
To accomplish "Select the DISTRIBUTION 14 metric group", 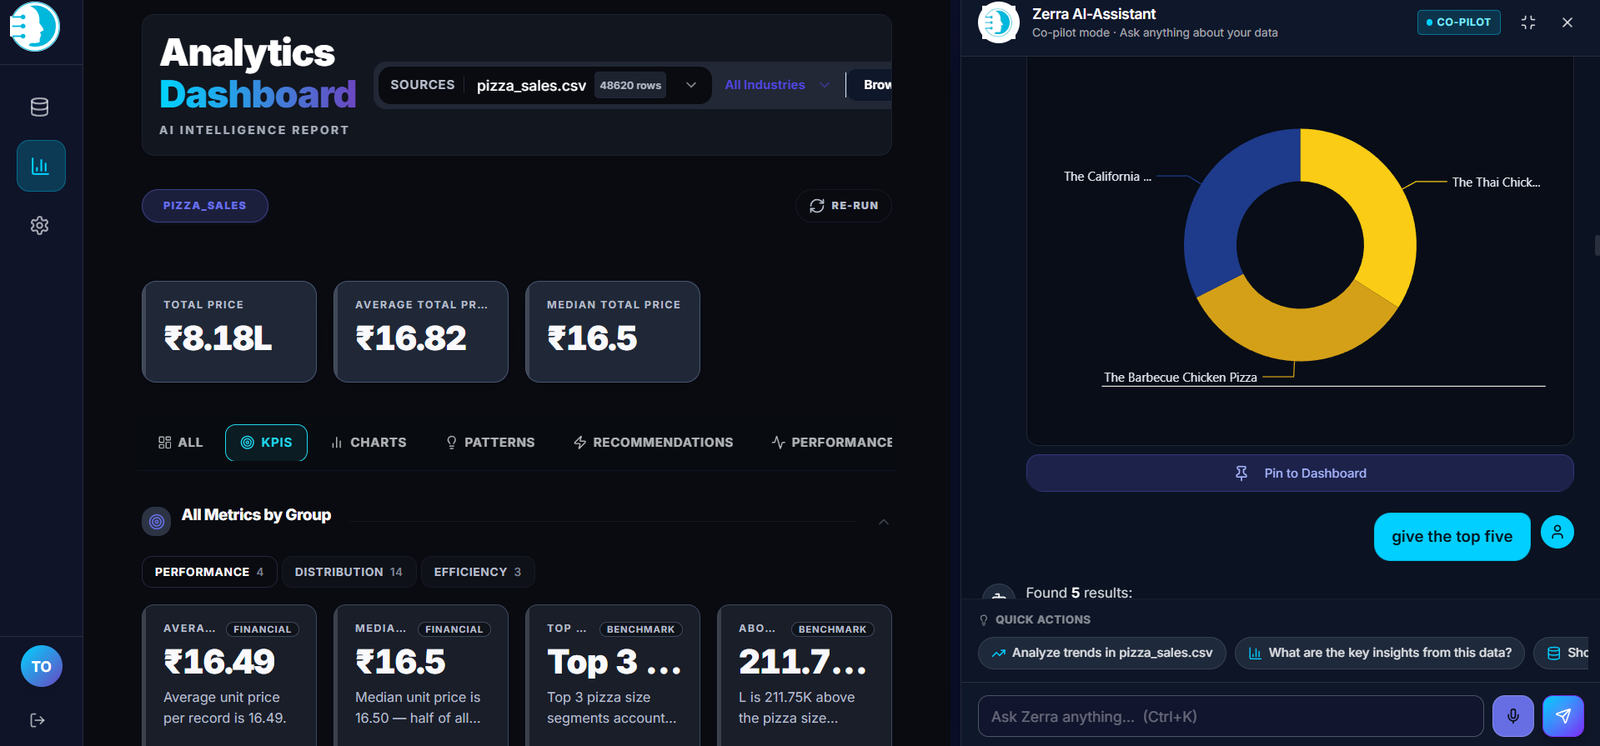I will (348, 572).
